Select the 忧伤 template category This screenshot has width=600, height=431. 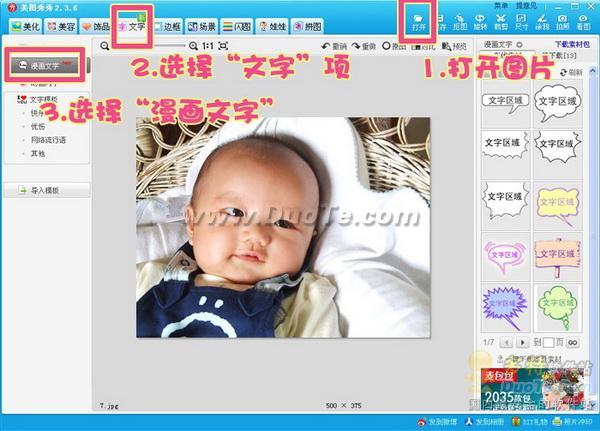coord(38,126)
